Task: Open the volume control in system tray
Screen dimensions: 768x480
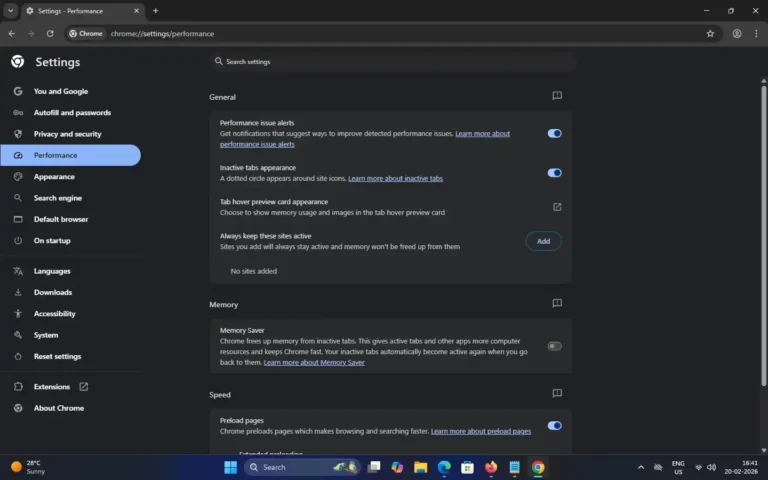Action: [712, 467]
